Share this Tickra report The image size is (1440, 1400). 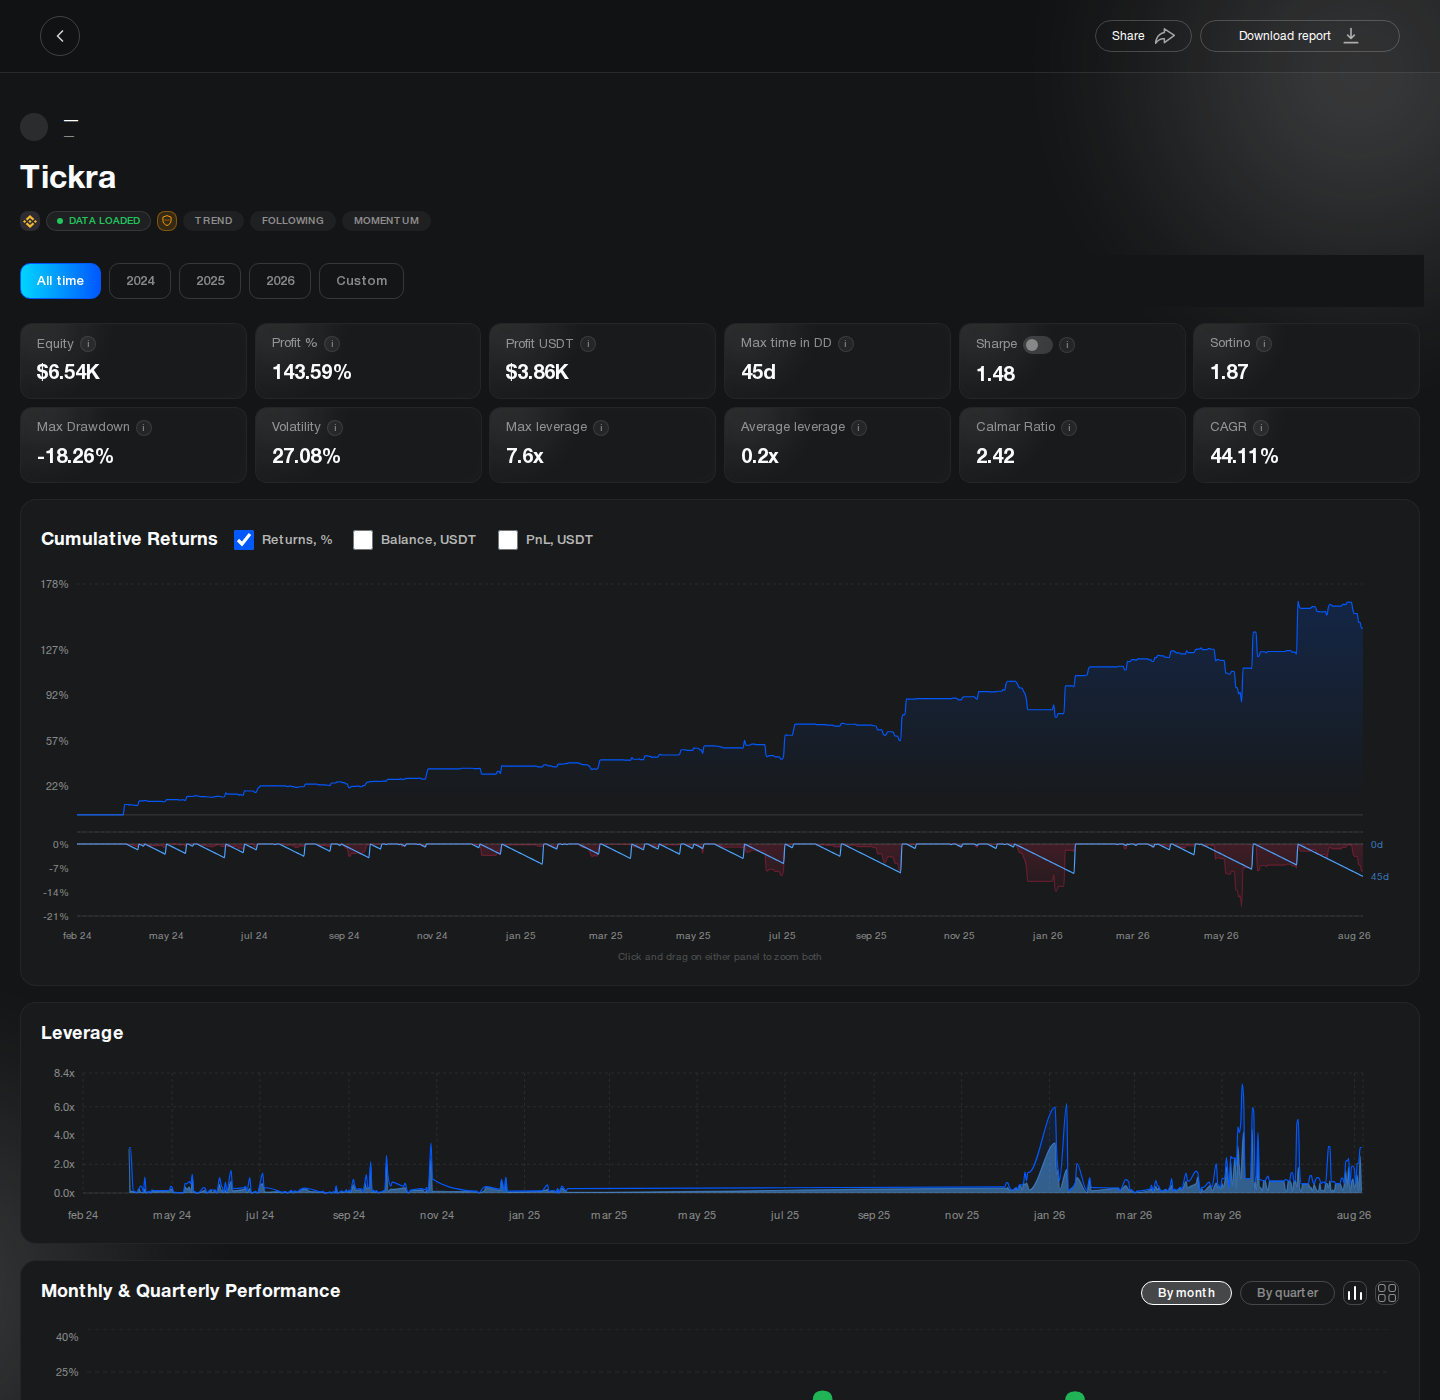click(1143, 36)
